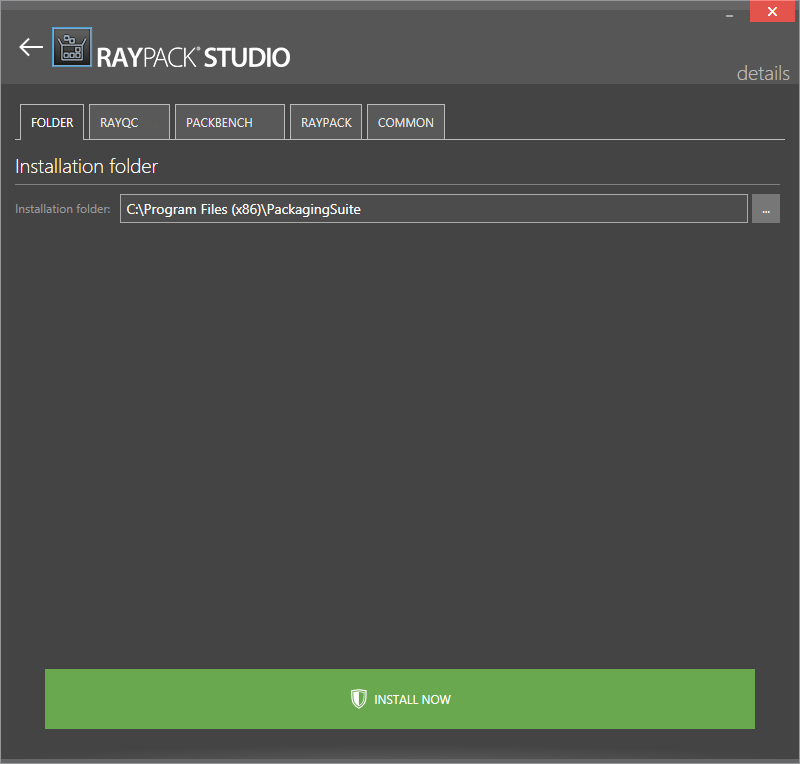Click the RayPack Studio logo icon
800x764 pixels.
tap(72, 47)
